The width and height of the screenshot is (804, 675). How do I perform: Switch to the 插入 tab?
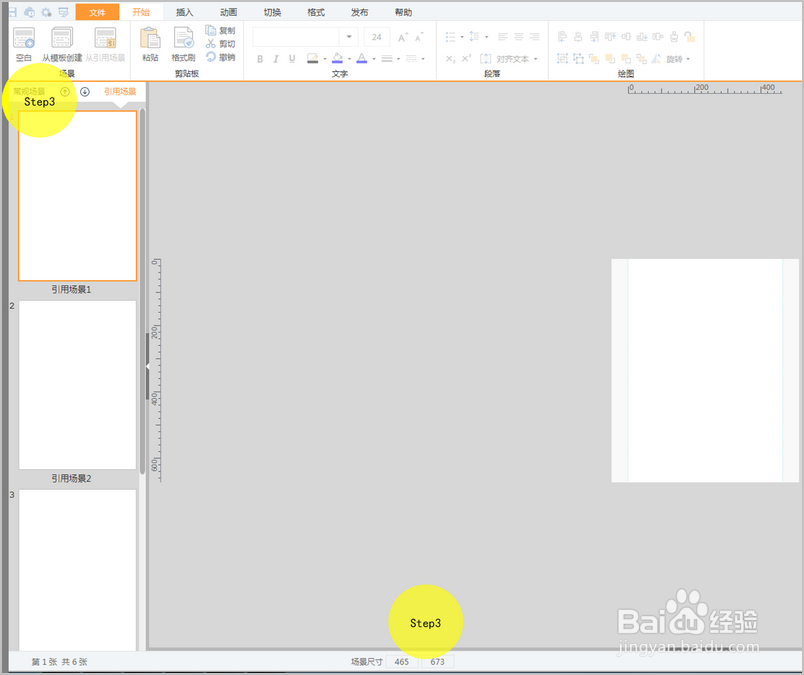pyautogui.click(x=185, y=12)
